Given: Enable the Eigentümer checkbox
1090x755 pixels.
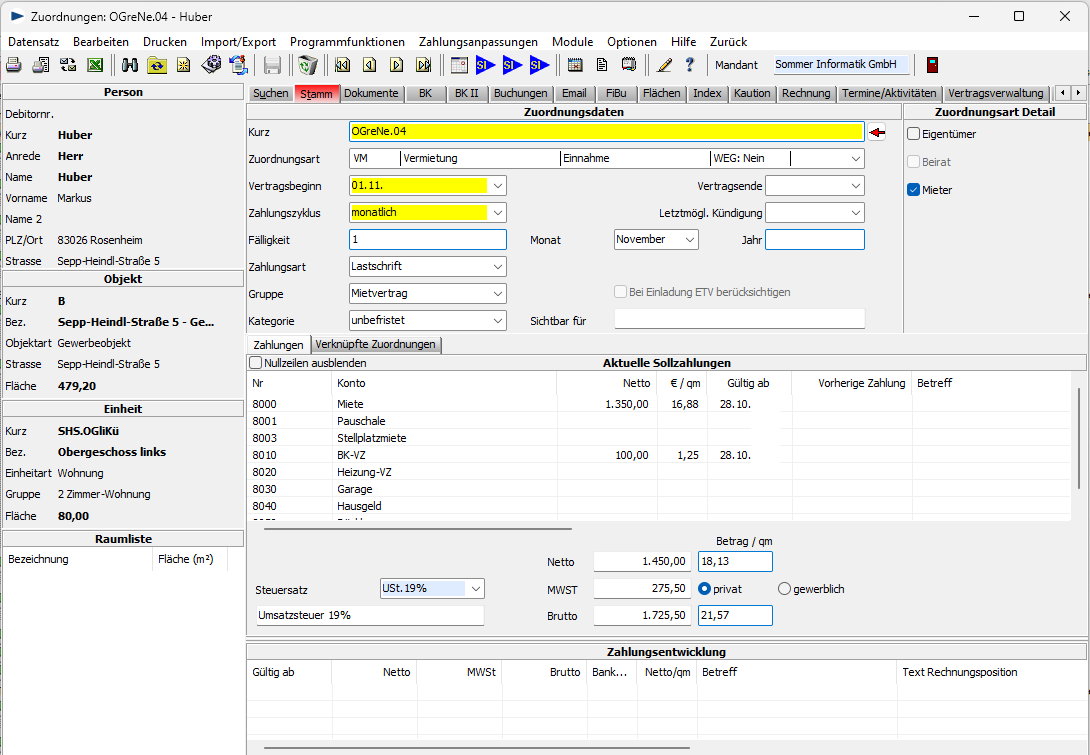Looking at the screenshot, I should click(913, 134).
